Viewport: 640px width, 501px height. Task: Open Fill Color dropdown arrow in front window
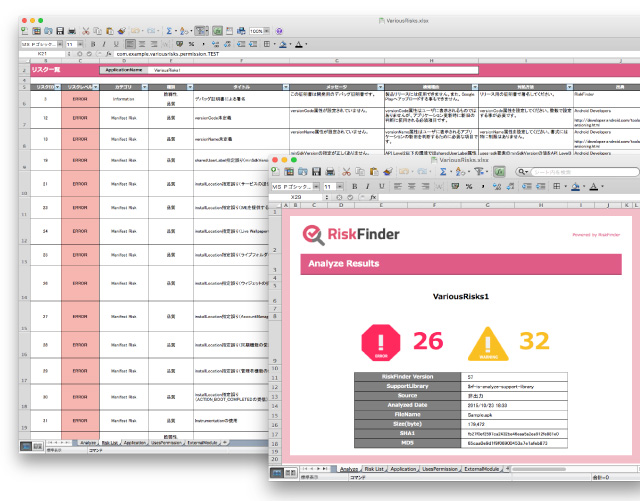584,187
